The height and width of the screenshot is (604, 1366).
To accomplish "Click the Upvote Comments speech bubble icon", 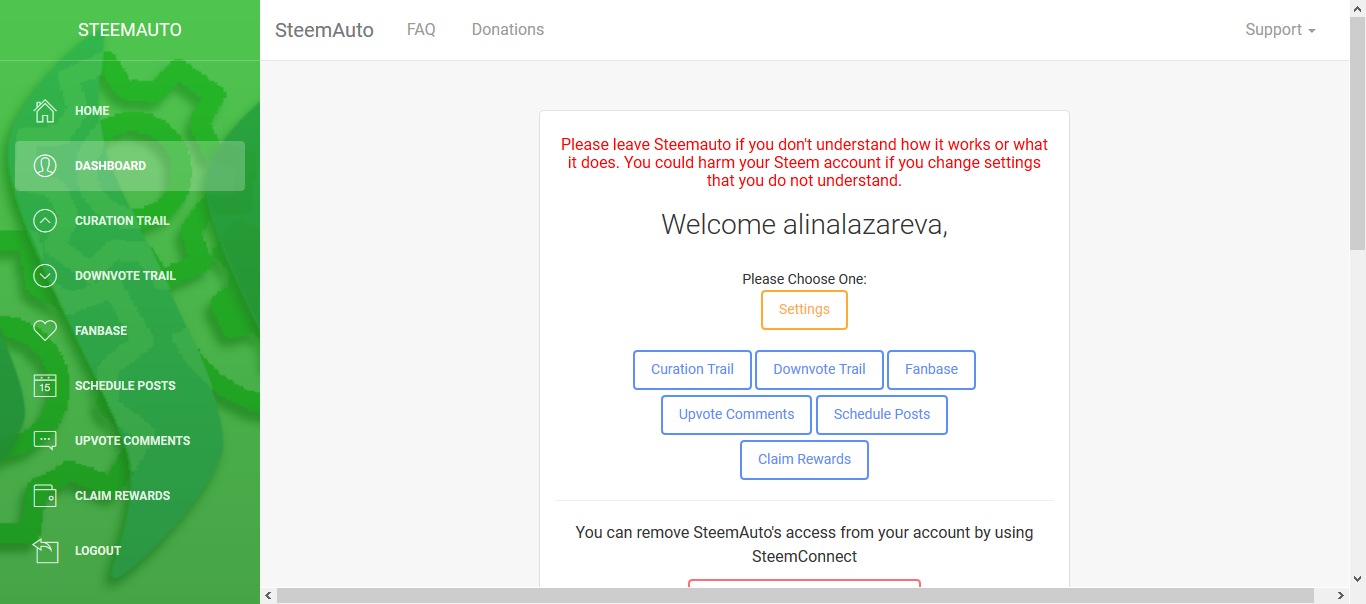I will [x=45, y=441].
